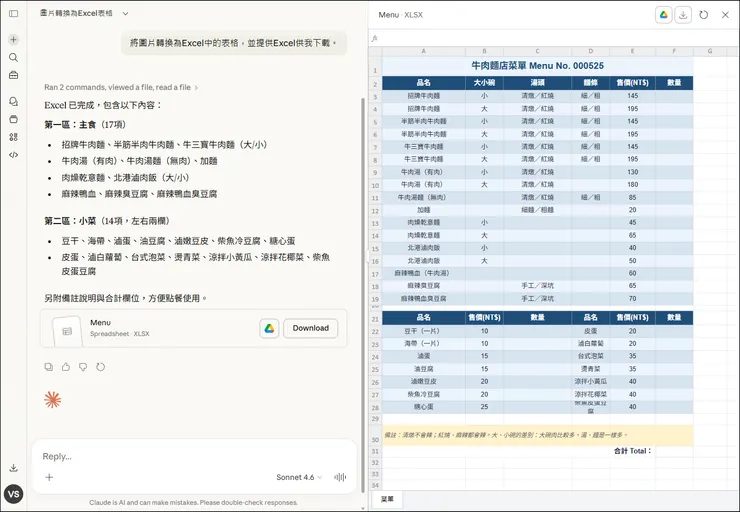This screenshot has height=512, width=740.
Task: Open the code icon in sidebar
Action: click(x=14, y=155)
